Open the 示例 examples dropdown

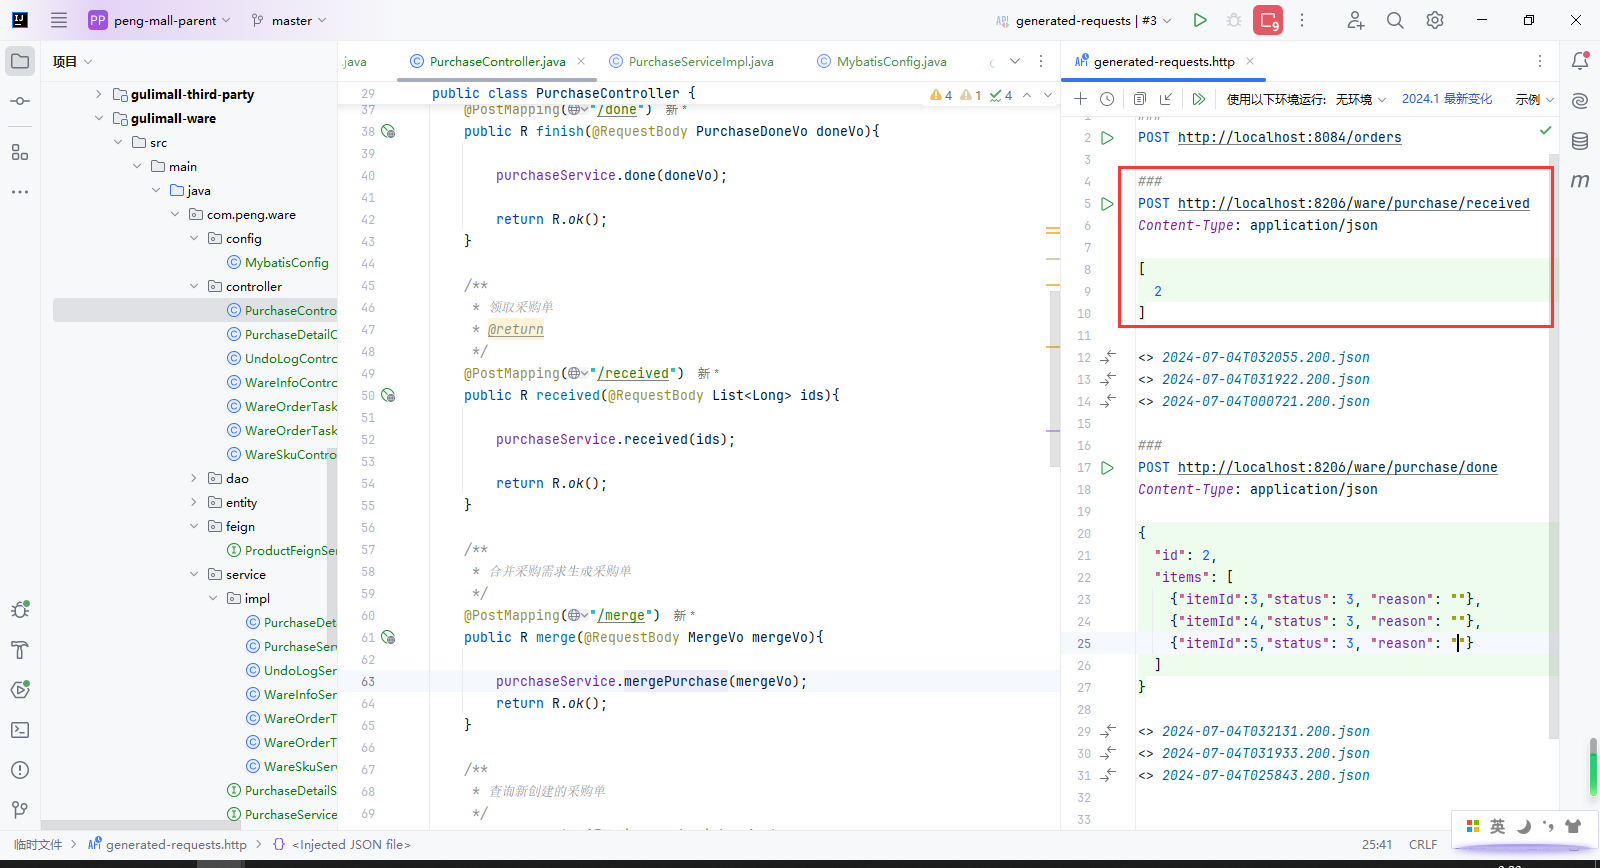click(x=1534, y=99)
